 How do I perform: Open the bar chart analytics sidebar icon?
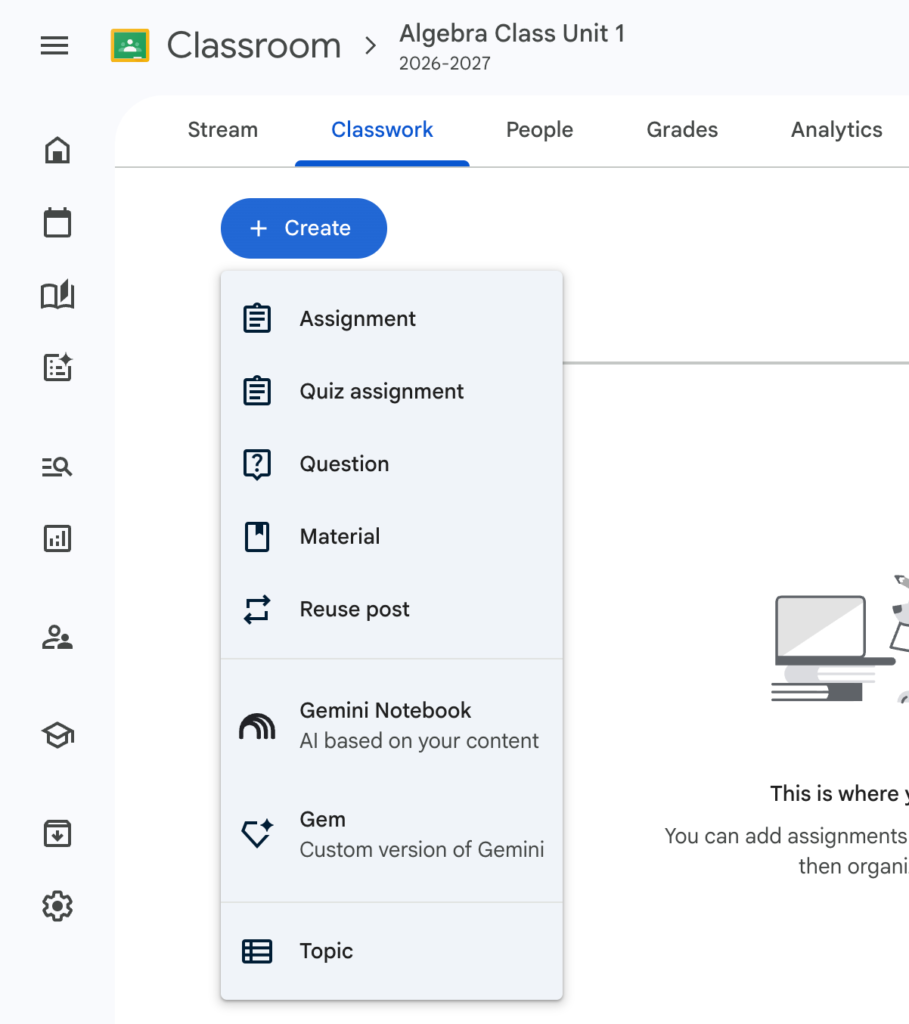57,539
